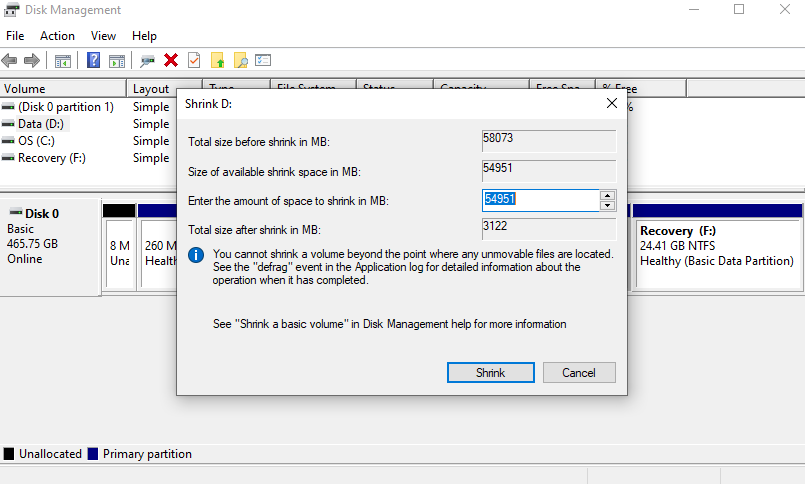
Task: Click the blue info icon in Shrink dialog
Action: 196,255
